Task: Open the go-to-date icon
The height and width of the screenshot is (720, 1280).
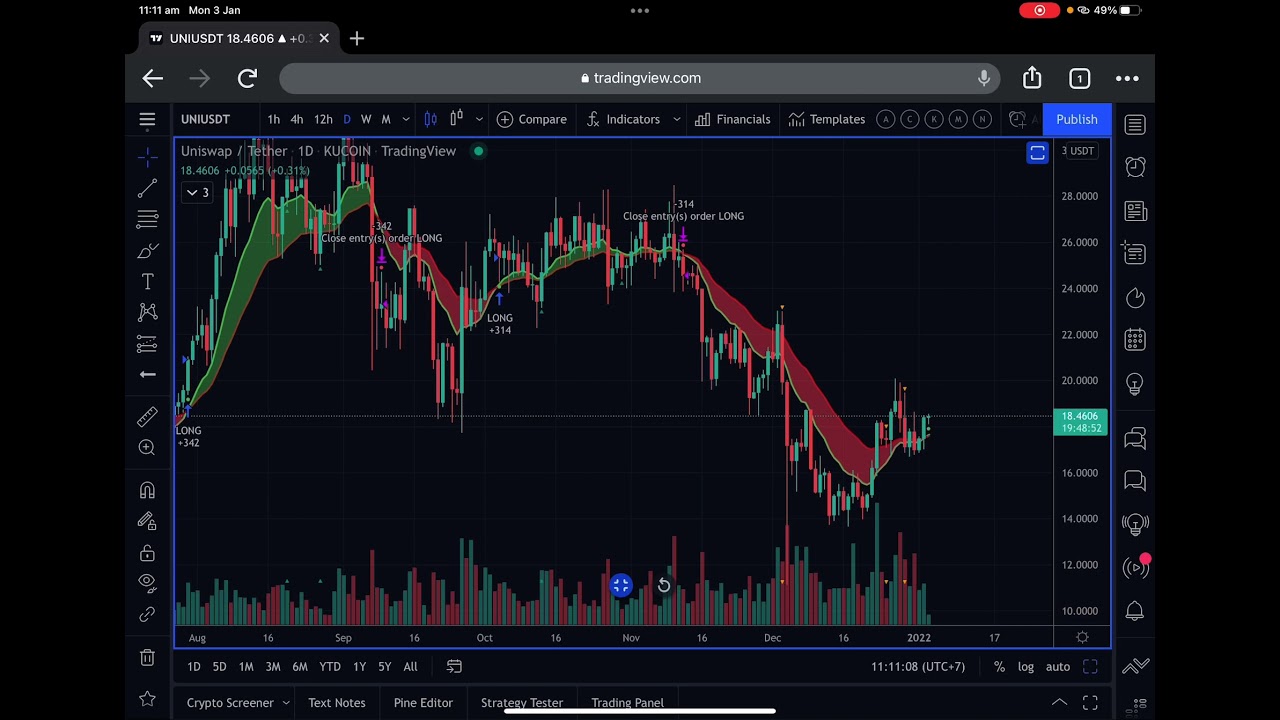Action: pyautogui.click(x=454, y=666)
